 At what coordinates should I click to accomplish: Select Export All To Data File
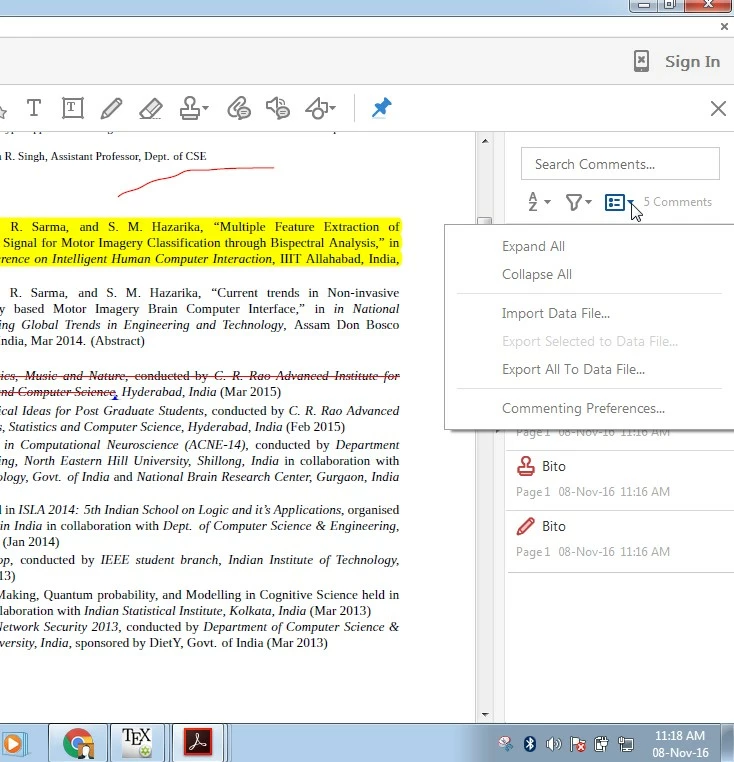pos(573,369)
